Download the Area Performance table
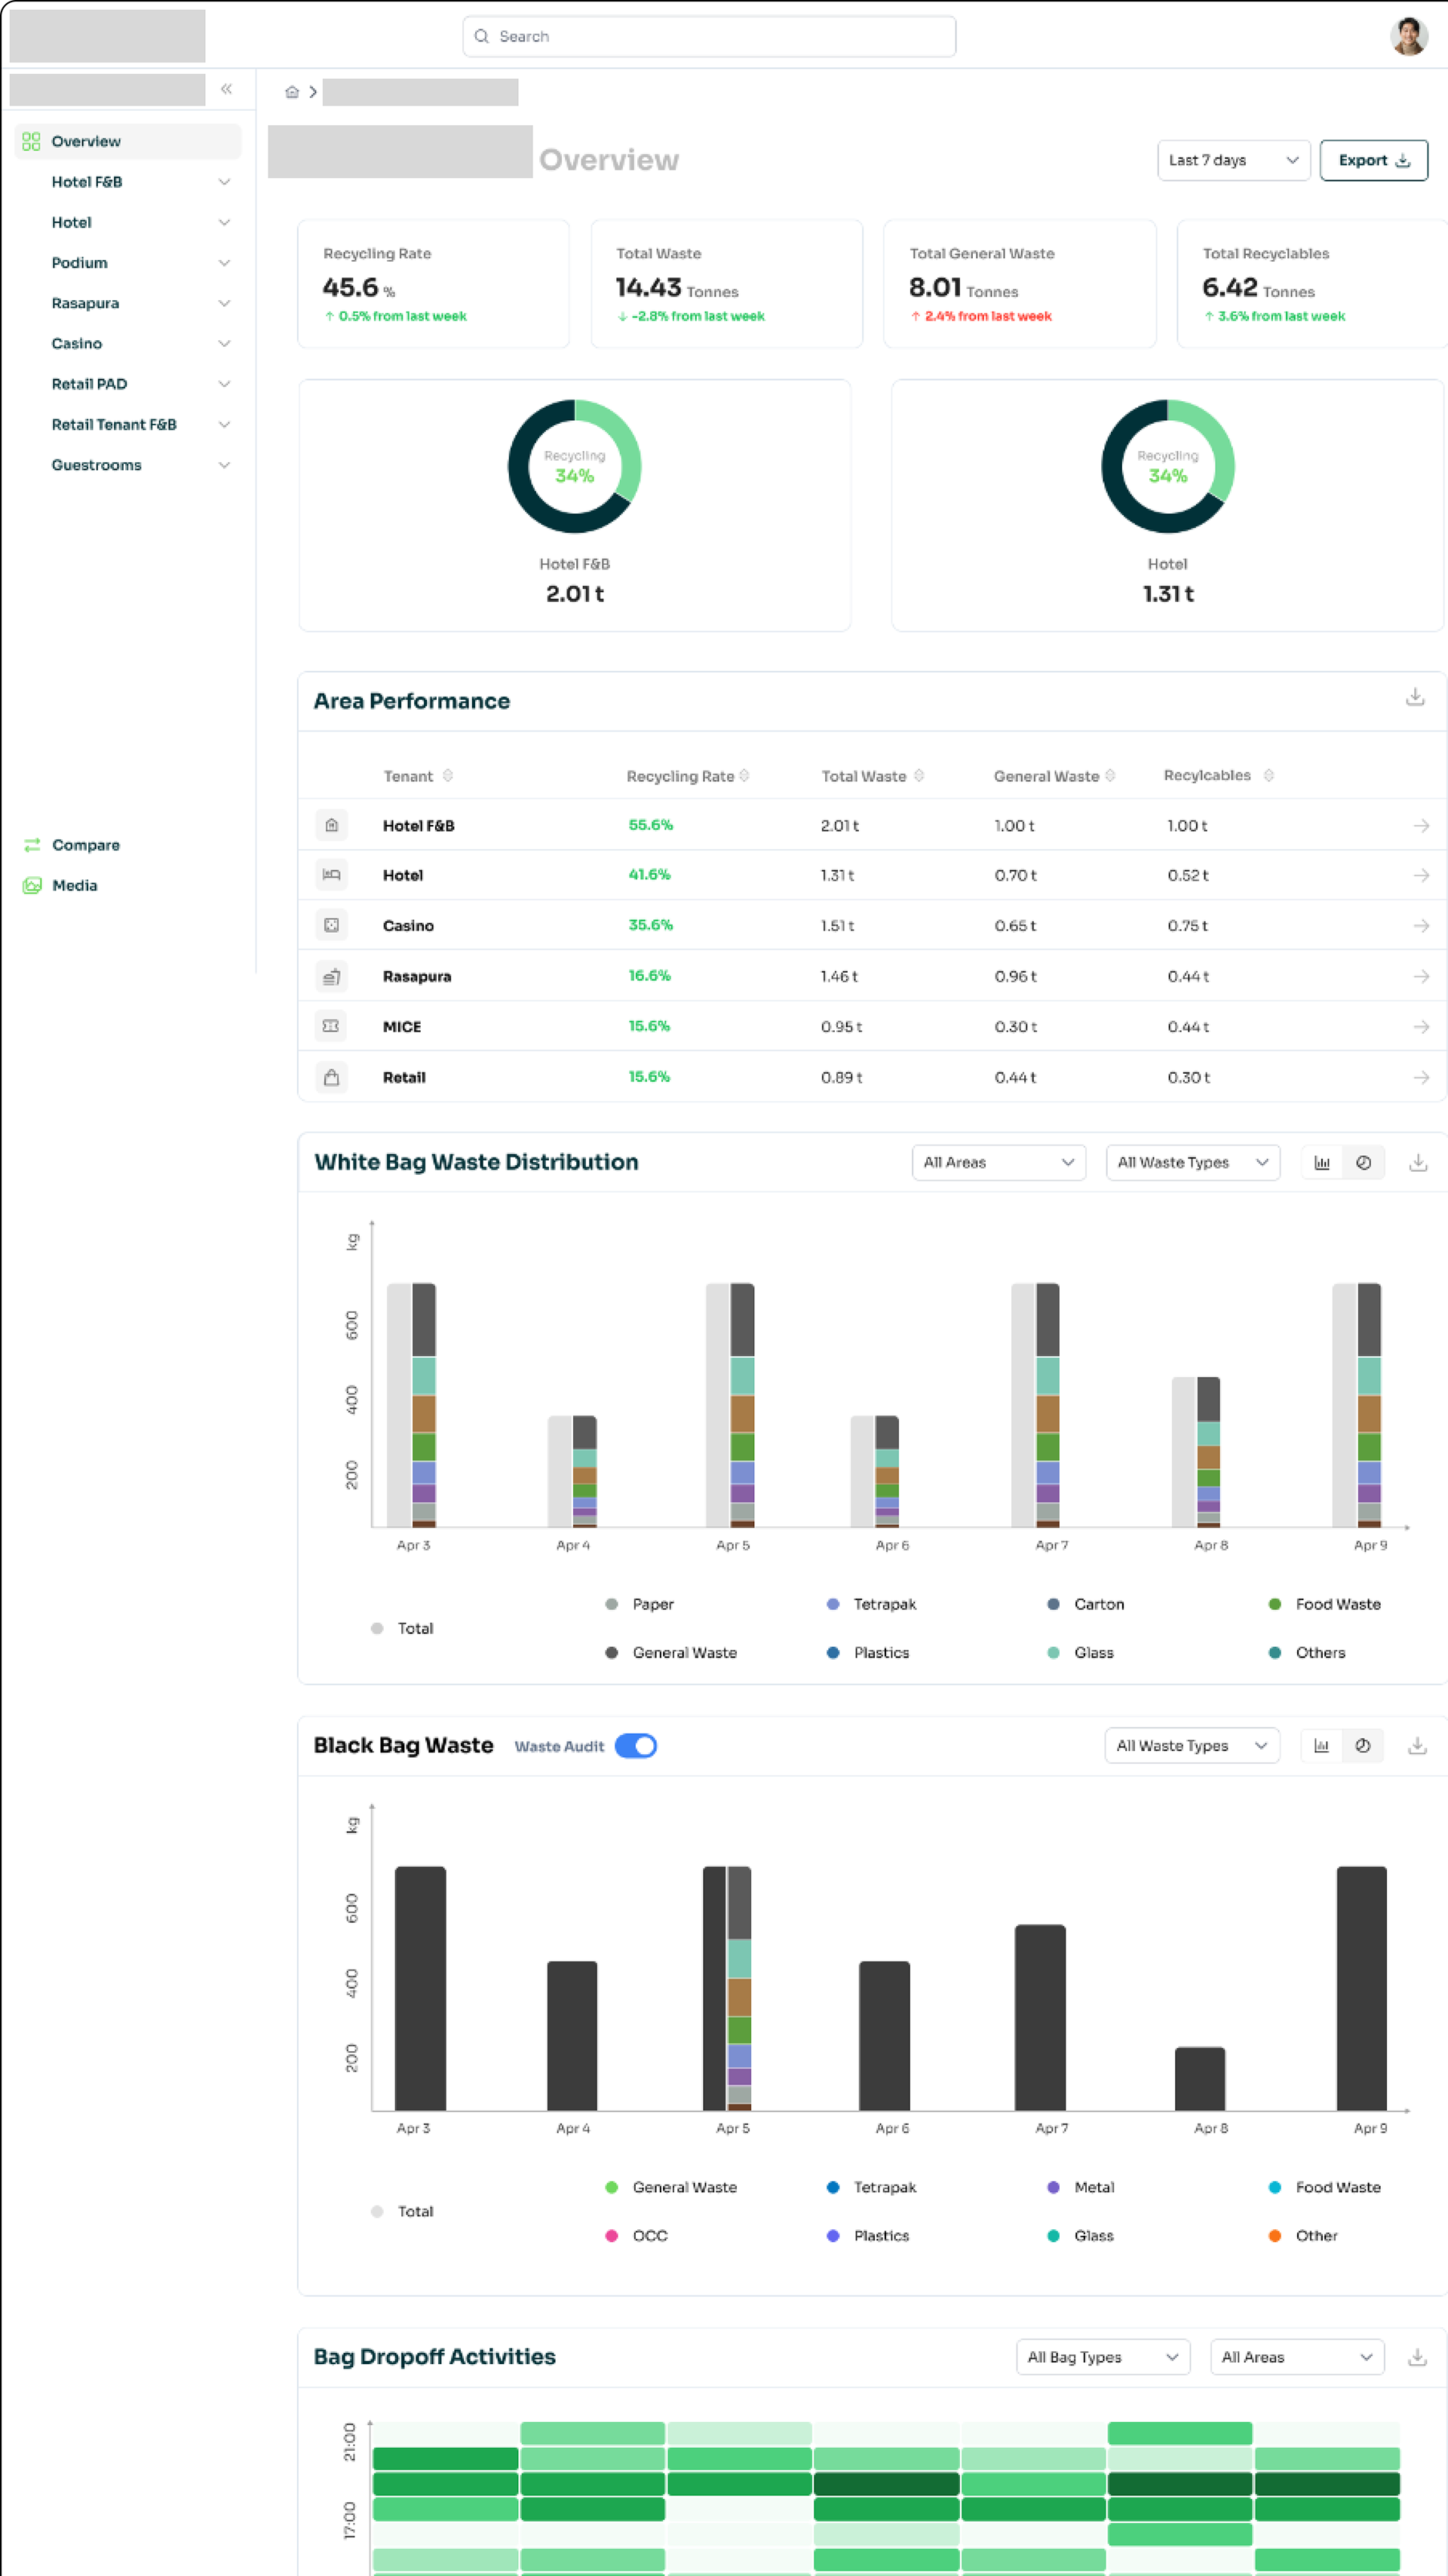This screenshot has width=1448, height=2576. [1414, 697]
